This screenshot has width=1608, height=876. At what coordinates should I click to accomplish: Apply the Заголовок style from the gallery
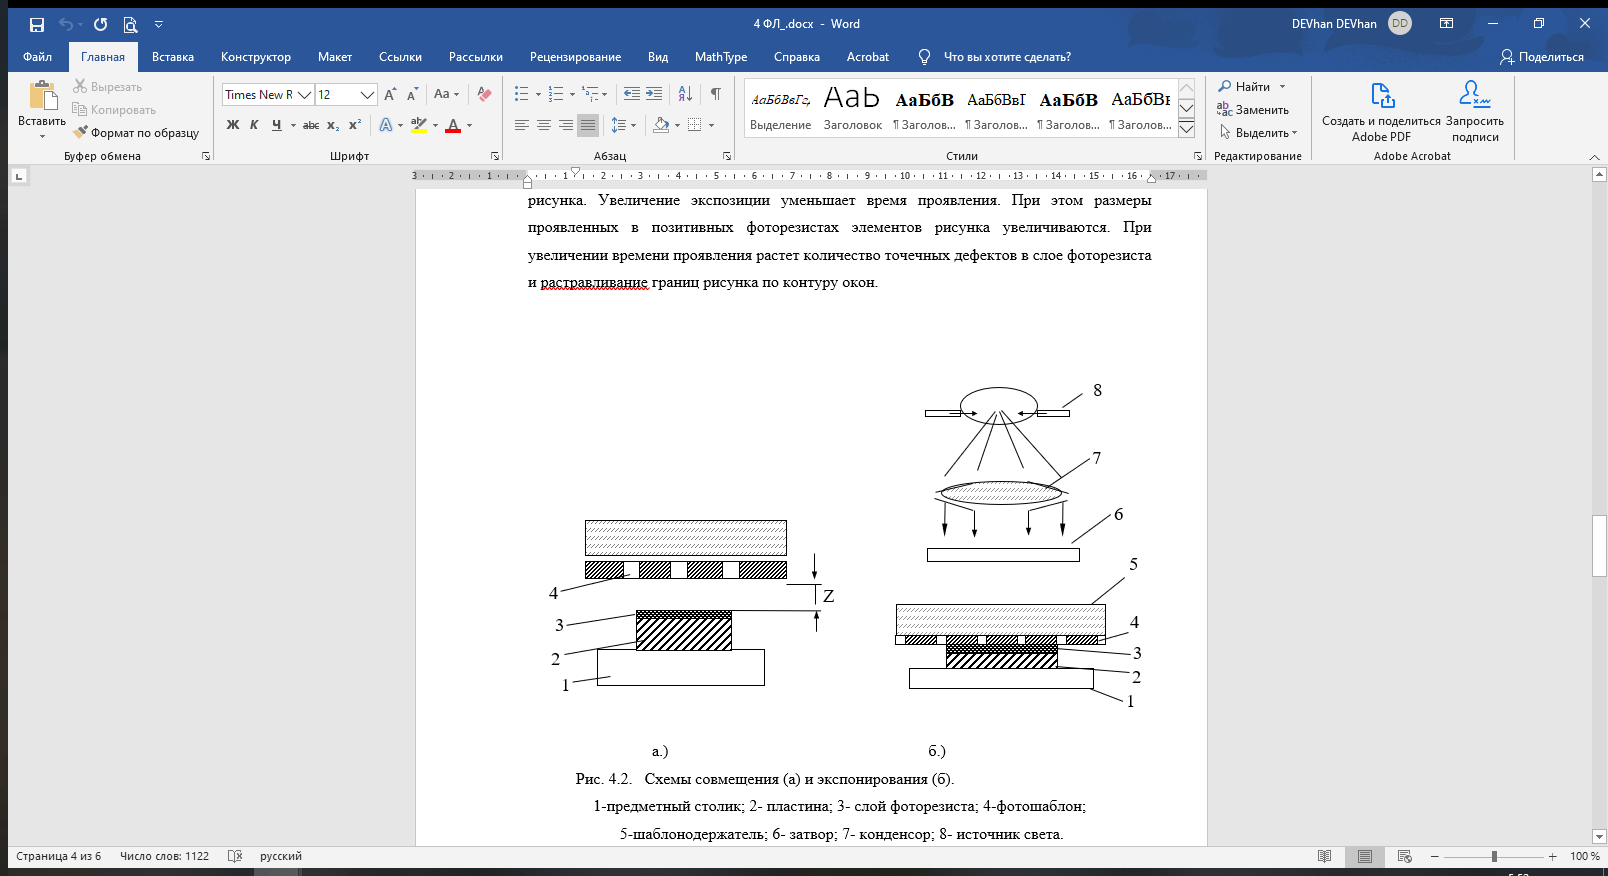click(x=853, y=107)
